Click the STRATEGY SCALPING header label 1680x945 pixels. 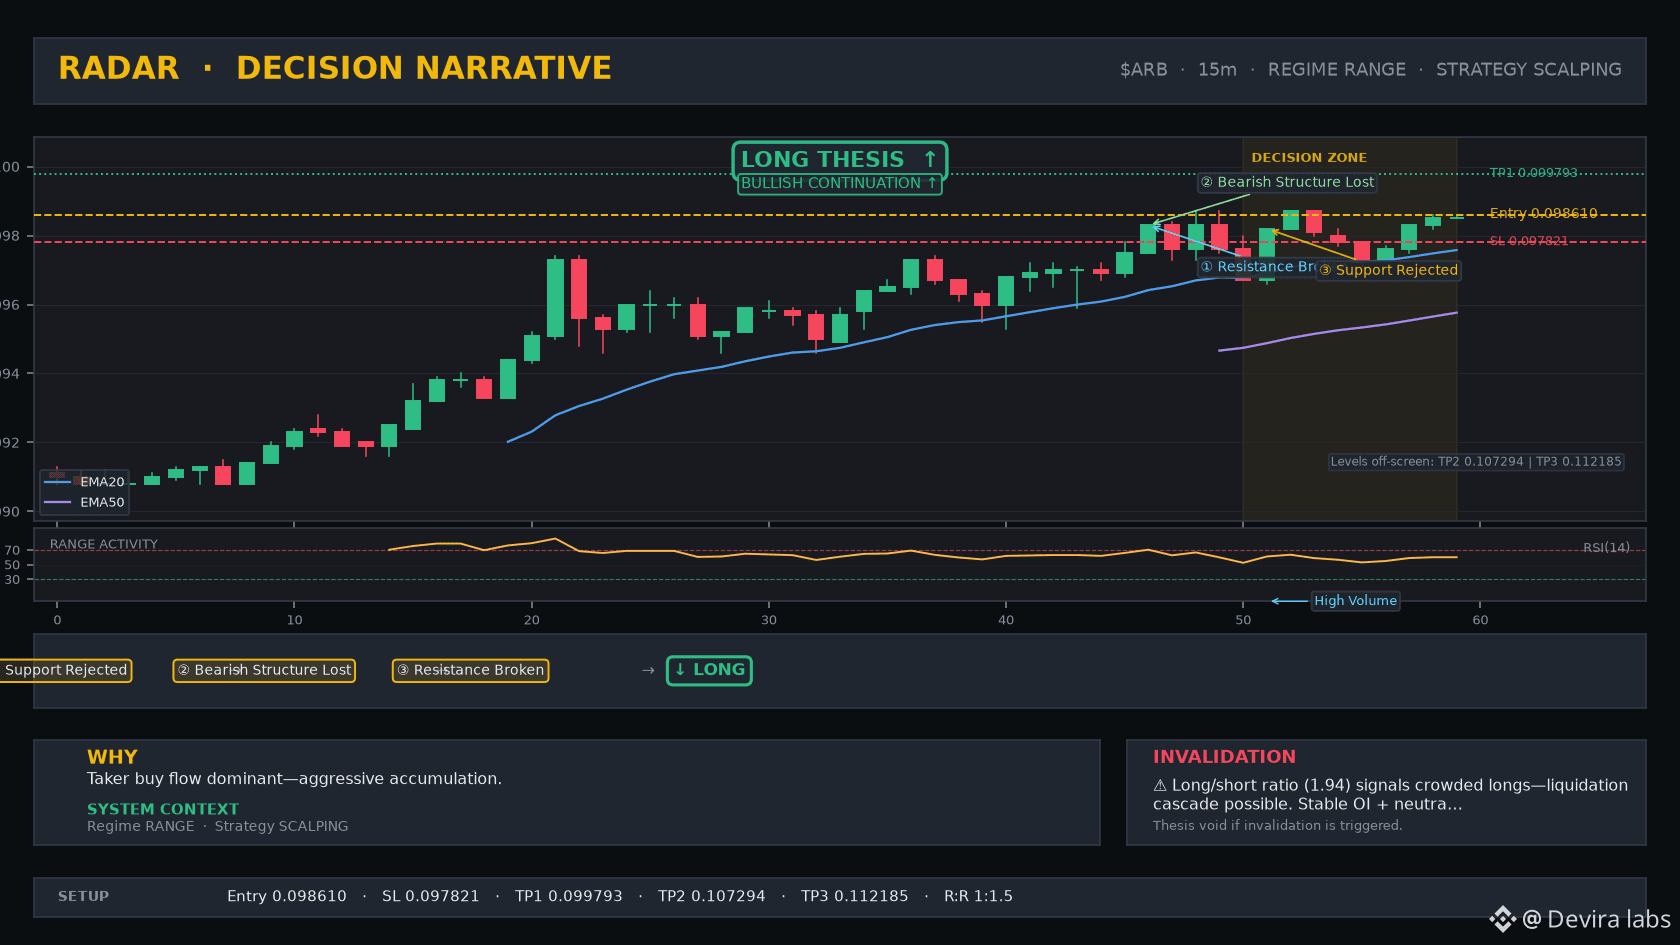pyautogui.click(x=1528, y=69)
